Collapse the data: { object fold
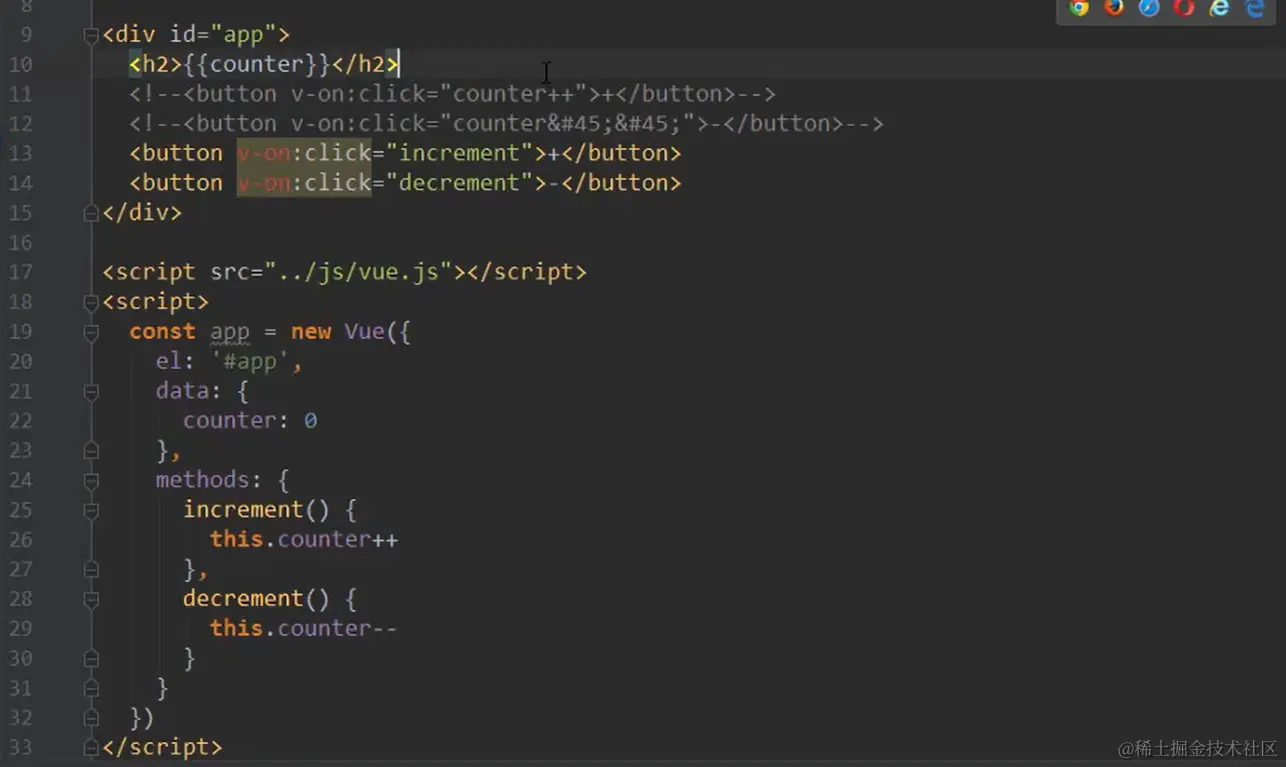Screen dimensions: 1286x767 91,391
